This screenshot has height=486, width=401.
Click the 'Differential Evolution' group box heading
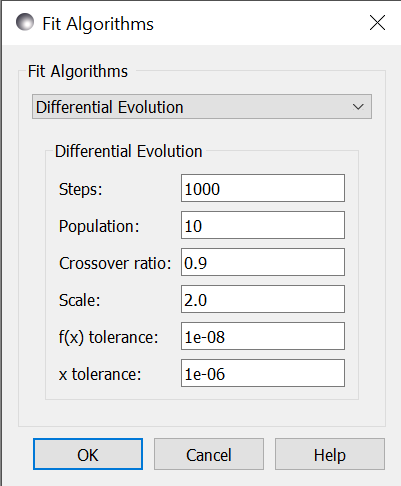pos(129,151)
